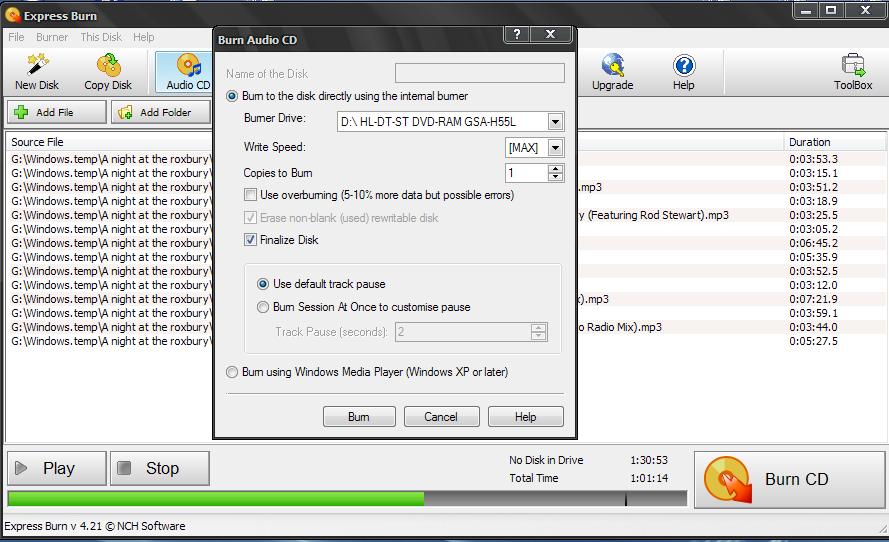
Task: Open the Burner menu
Action: click(x=52, y=37)
